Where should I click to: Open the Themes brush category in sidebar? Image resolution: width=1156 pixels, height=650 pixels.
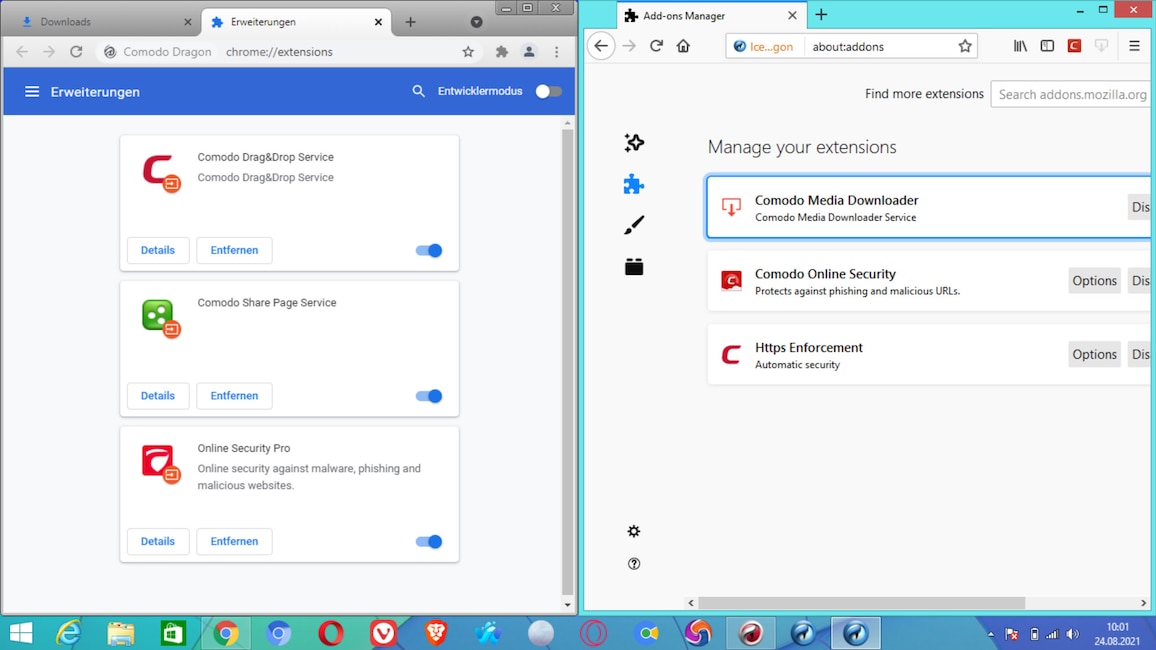[634, 226]
